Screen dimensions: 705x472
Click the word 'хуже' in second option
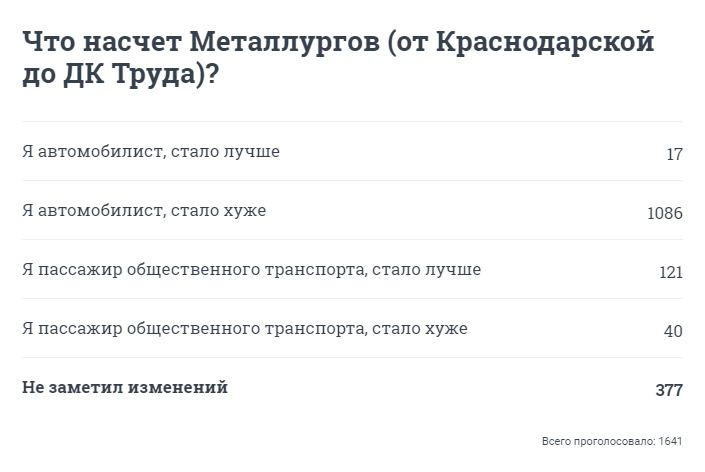pyautogui.click(x=245, y=210)
